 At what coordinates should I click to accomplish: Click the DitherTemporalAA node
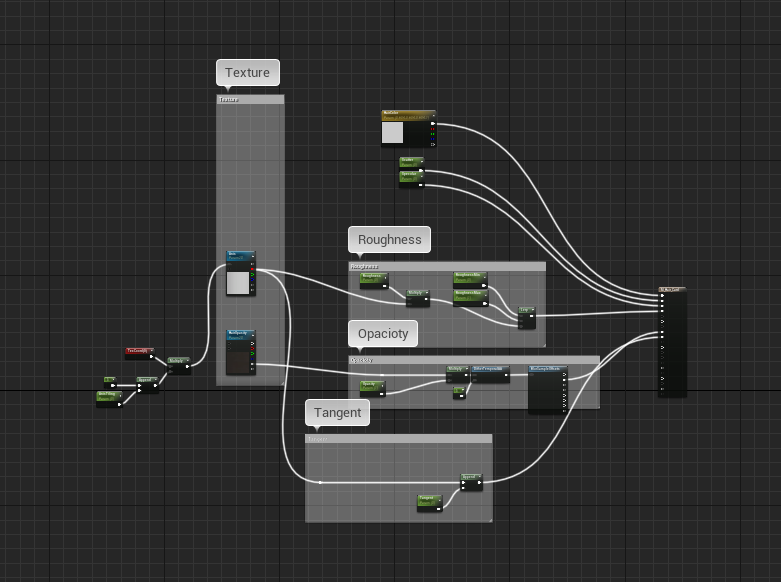[490, 369]
